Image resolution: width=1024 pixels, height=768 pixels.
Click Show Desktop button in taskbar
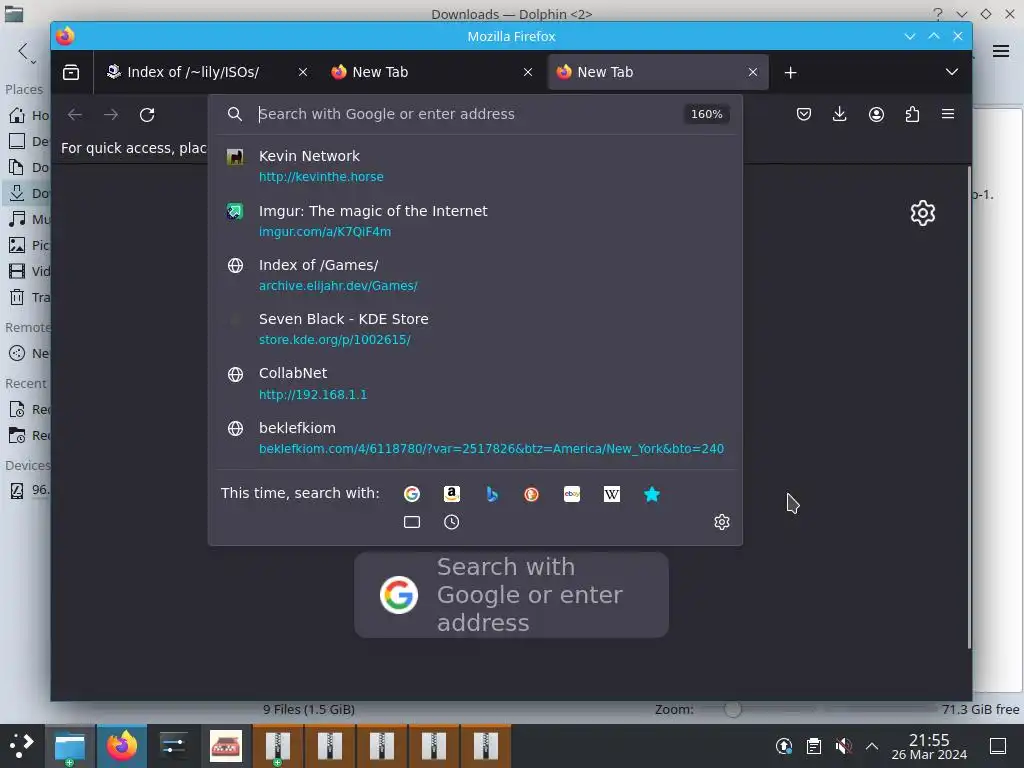[x=998, y=746]
